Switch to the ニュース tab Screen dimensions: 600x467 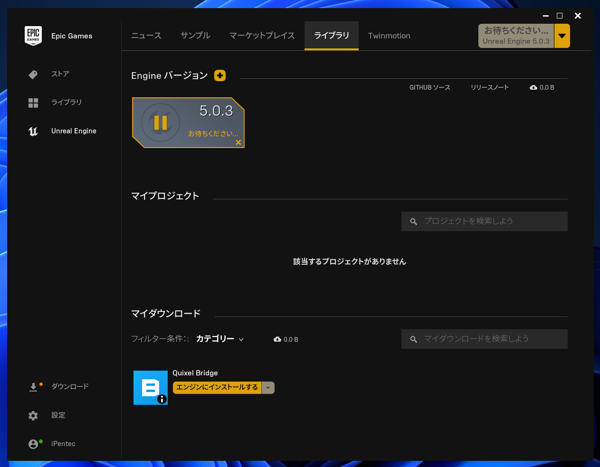point(146,36)
